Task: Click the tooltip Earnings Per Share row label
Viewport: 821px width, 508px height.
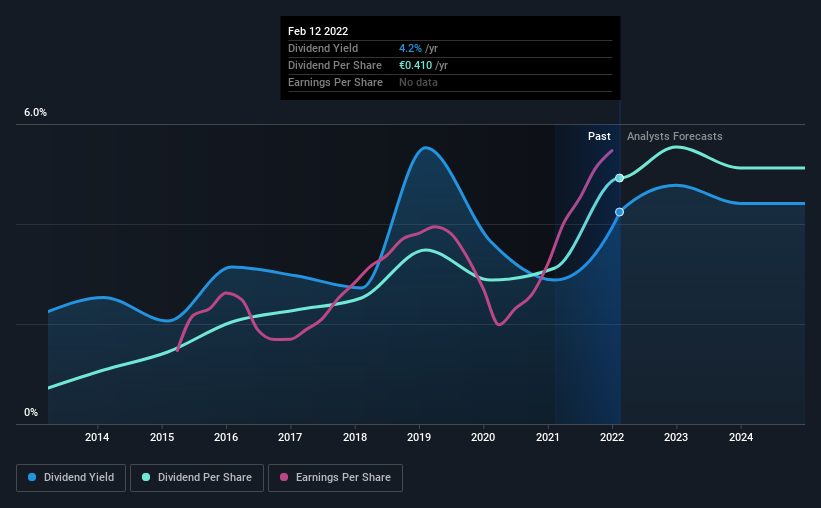Action: (335, 82)
